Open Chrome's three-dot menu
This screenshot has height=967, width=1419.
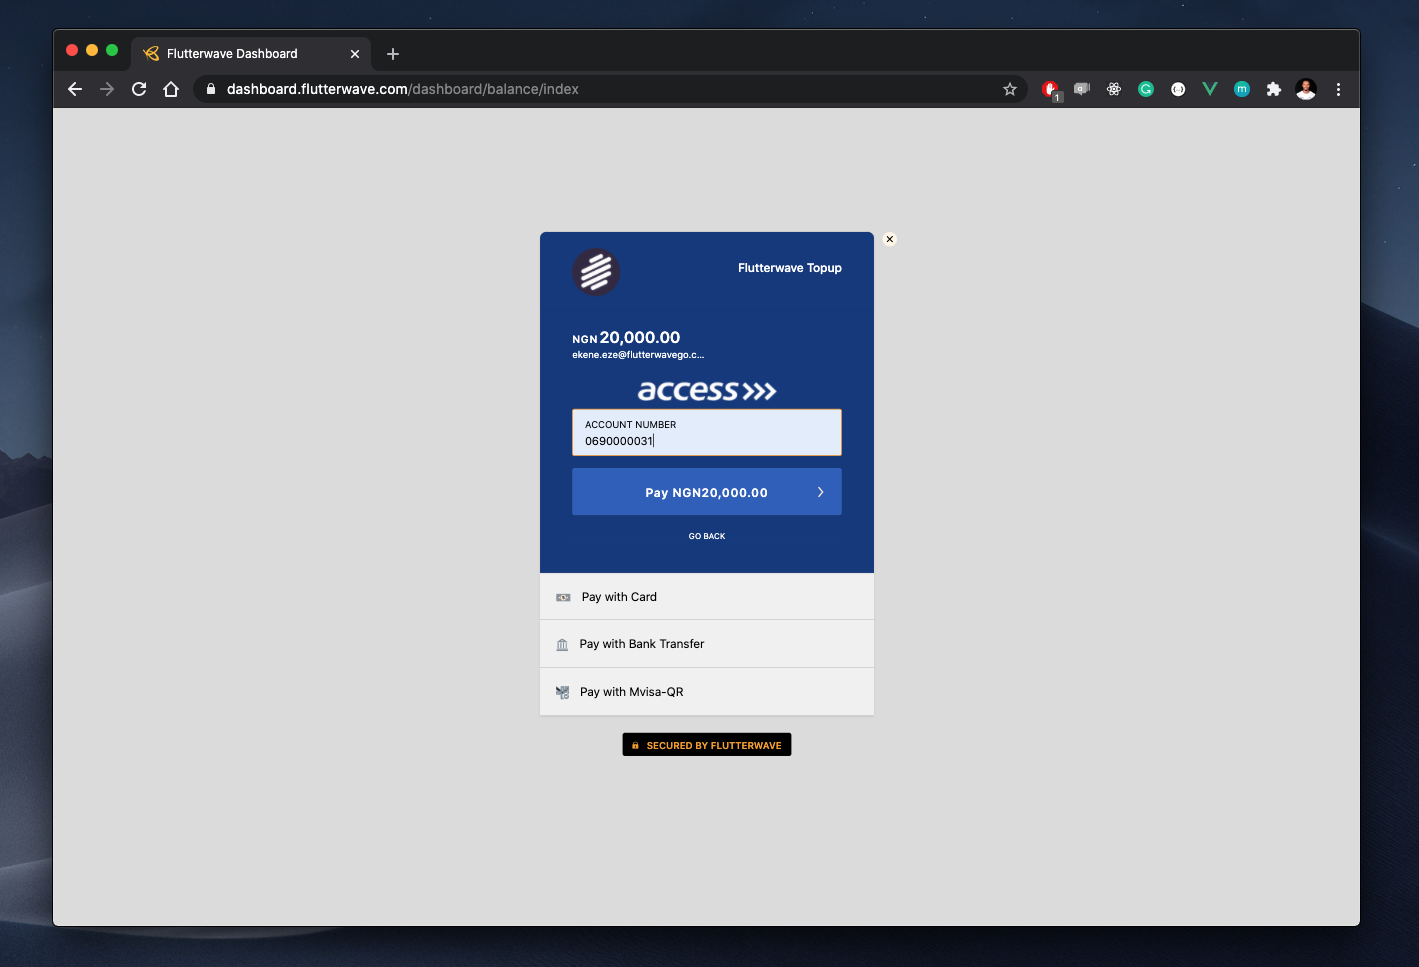tap(1338, 89)
